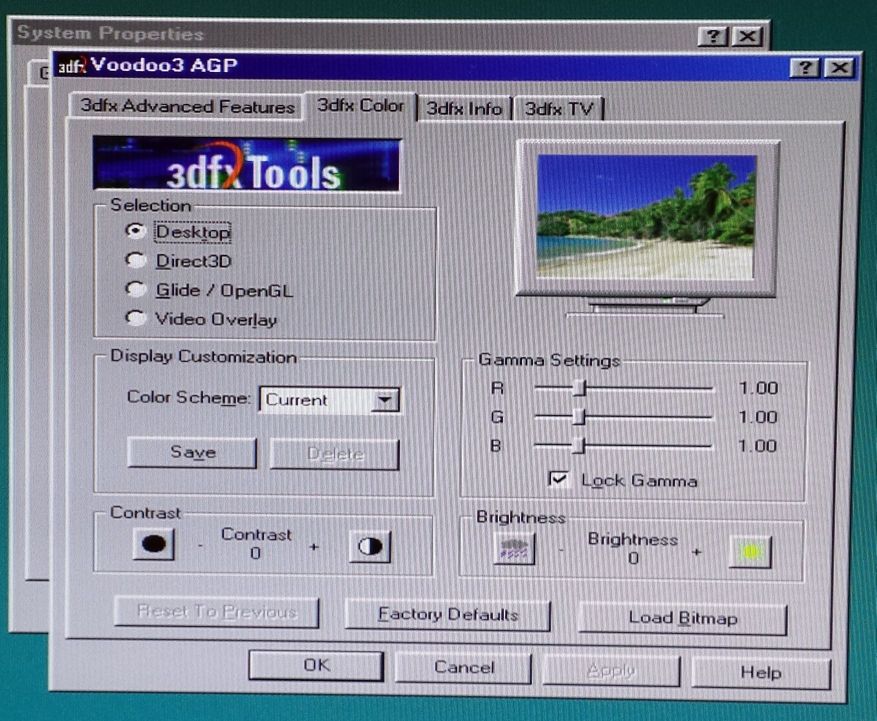Click the System Properties help question mark button
Image resolution: width=877 pixels, height=721 pixels.
713,36
